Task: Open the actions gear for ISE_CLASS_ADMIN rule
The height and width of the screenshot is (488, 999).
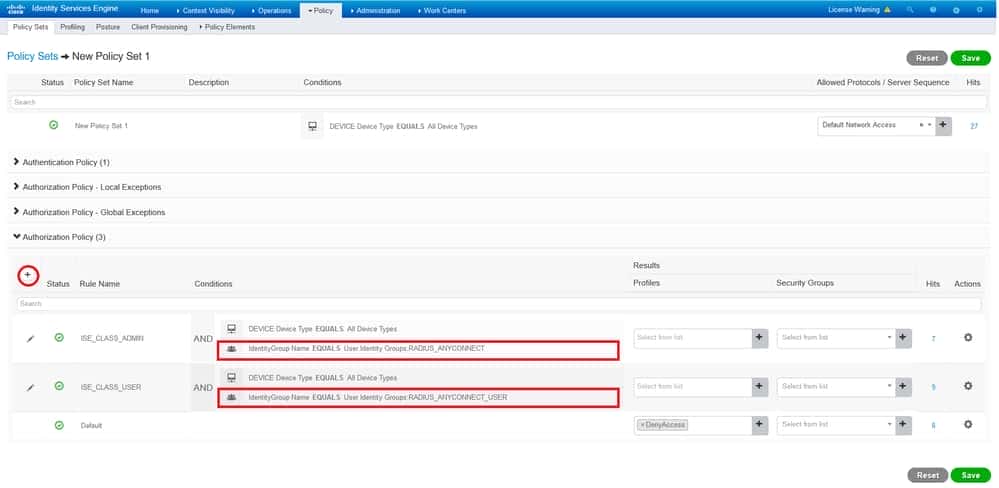Action: click(x=968, y=338)
